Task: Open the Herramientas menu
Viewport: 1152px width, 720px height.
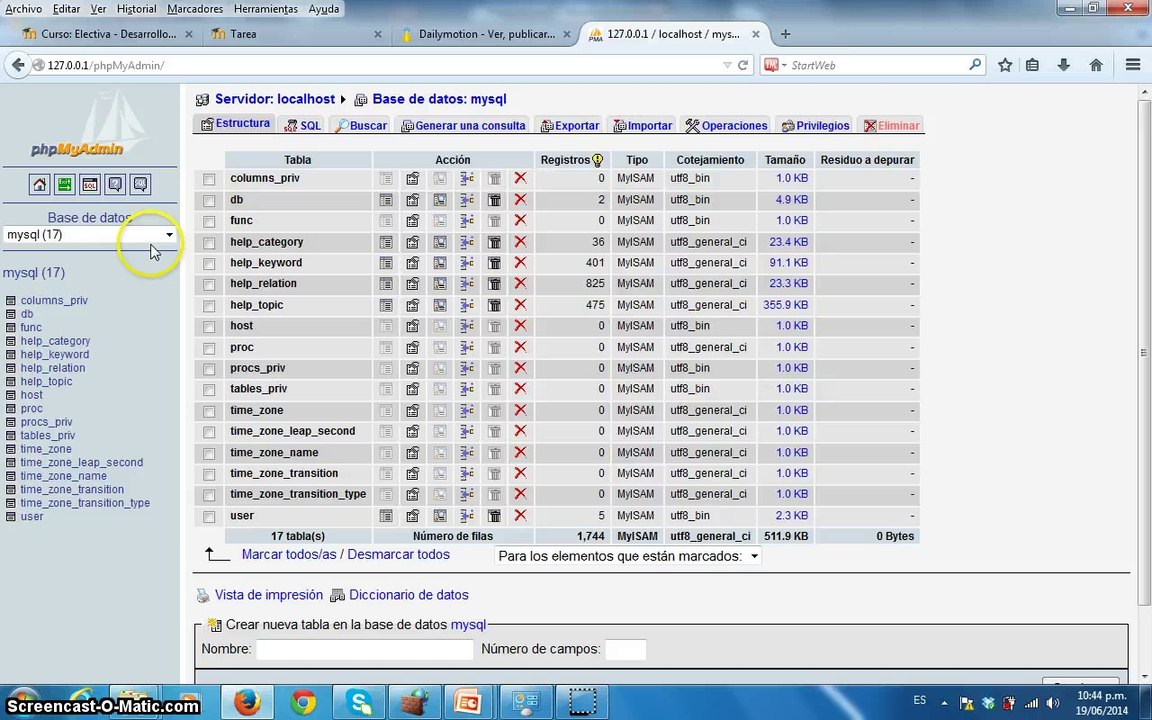Action: tap(266, 9)
